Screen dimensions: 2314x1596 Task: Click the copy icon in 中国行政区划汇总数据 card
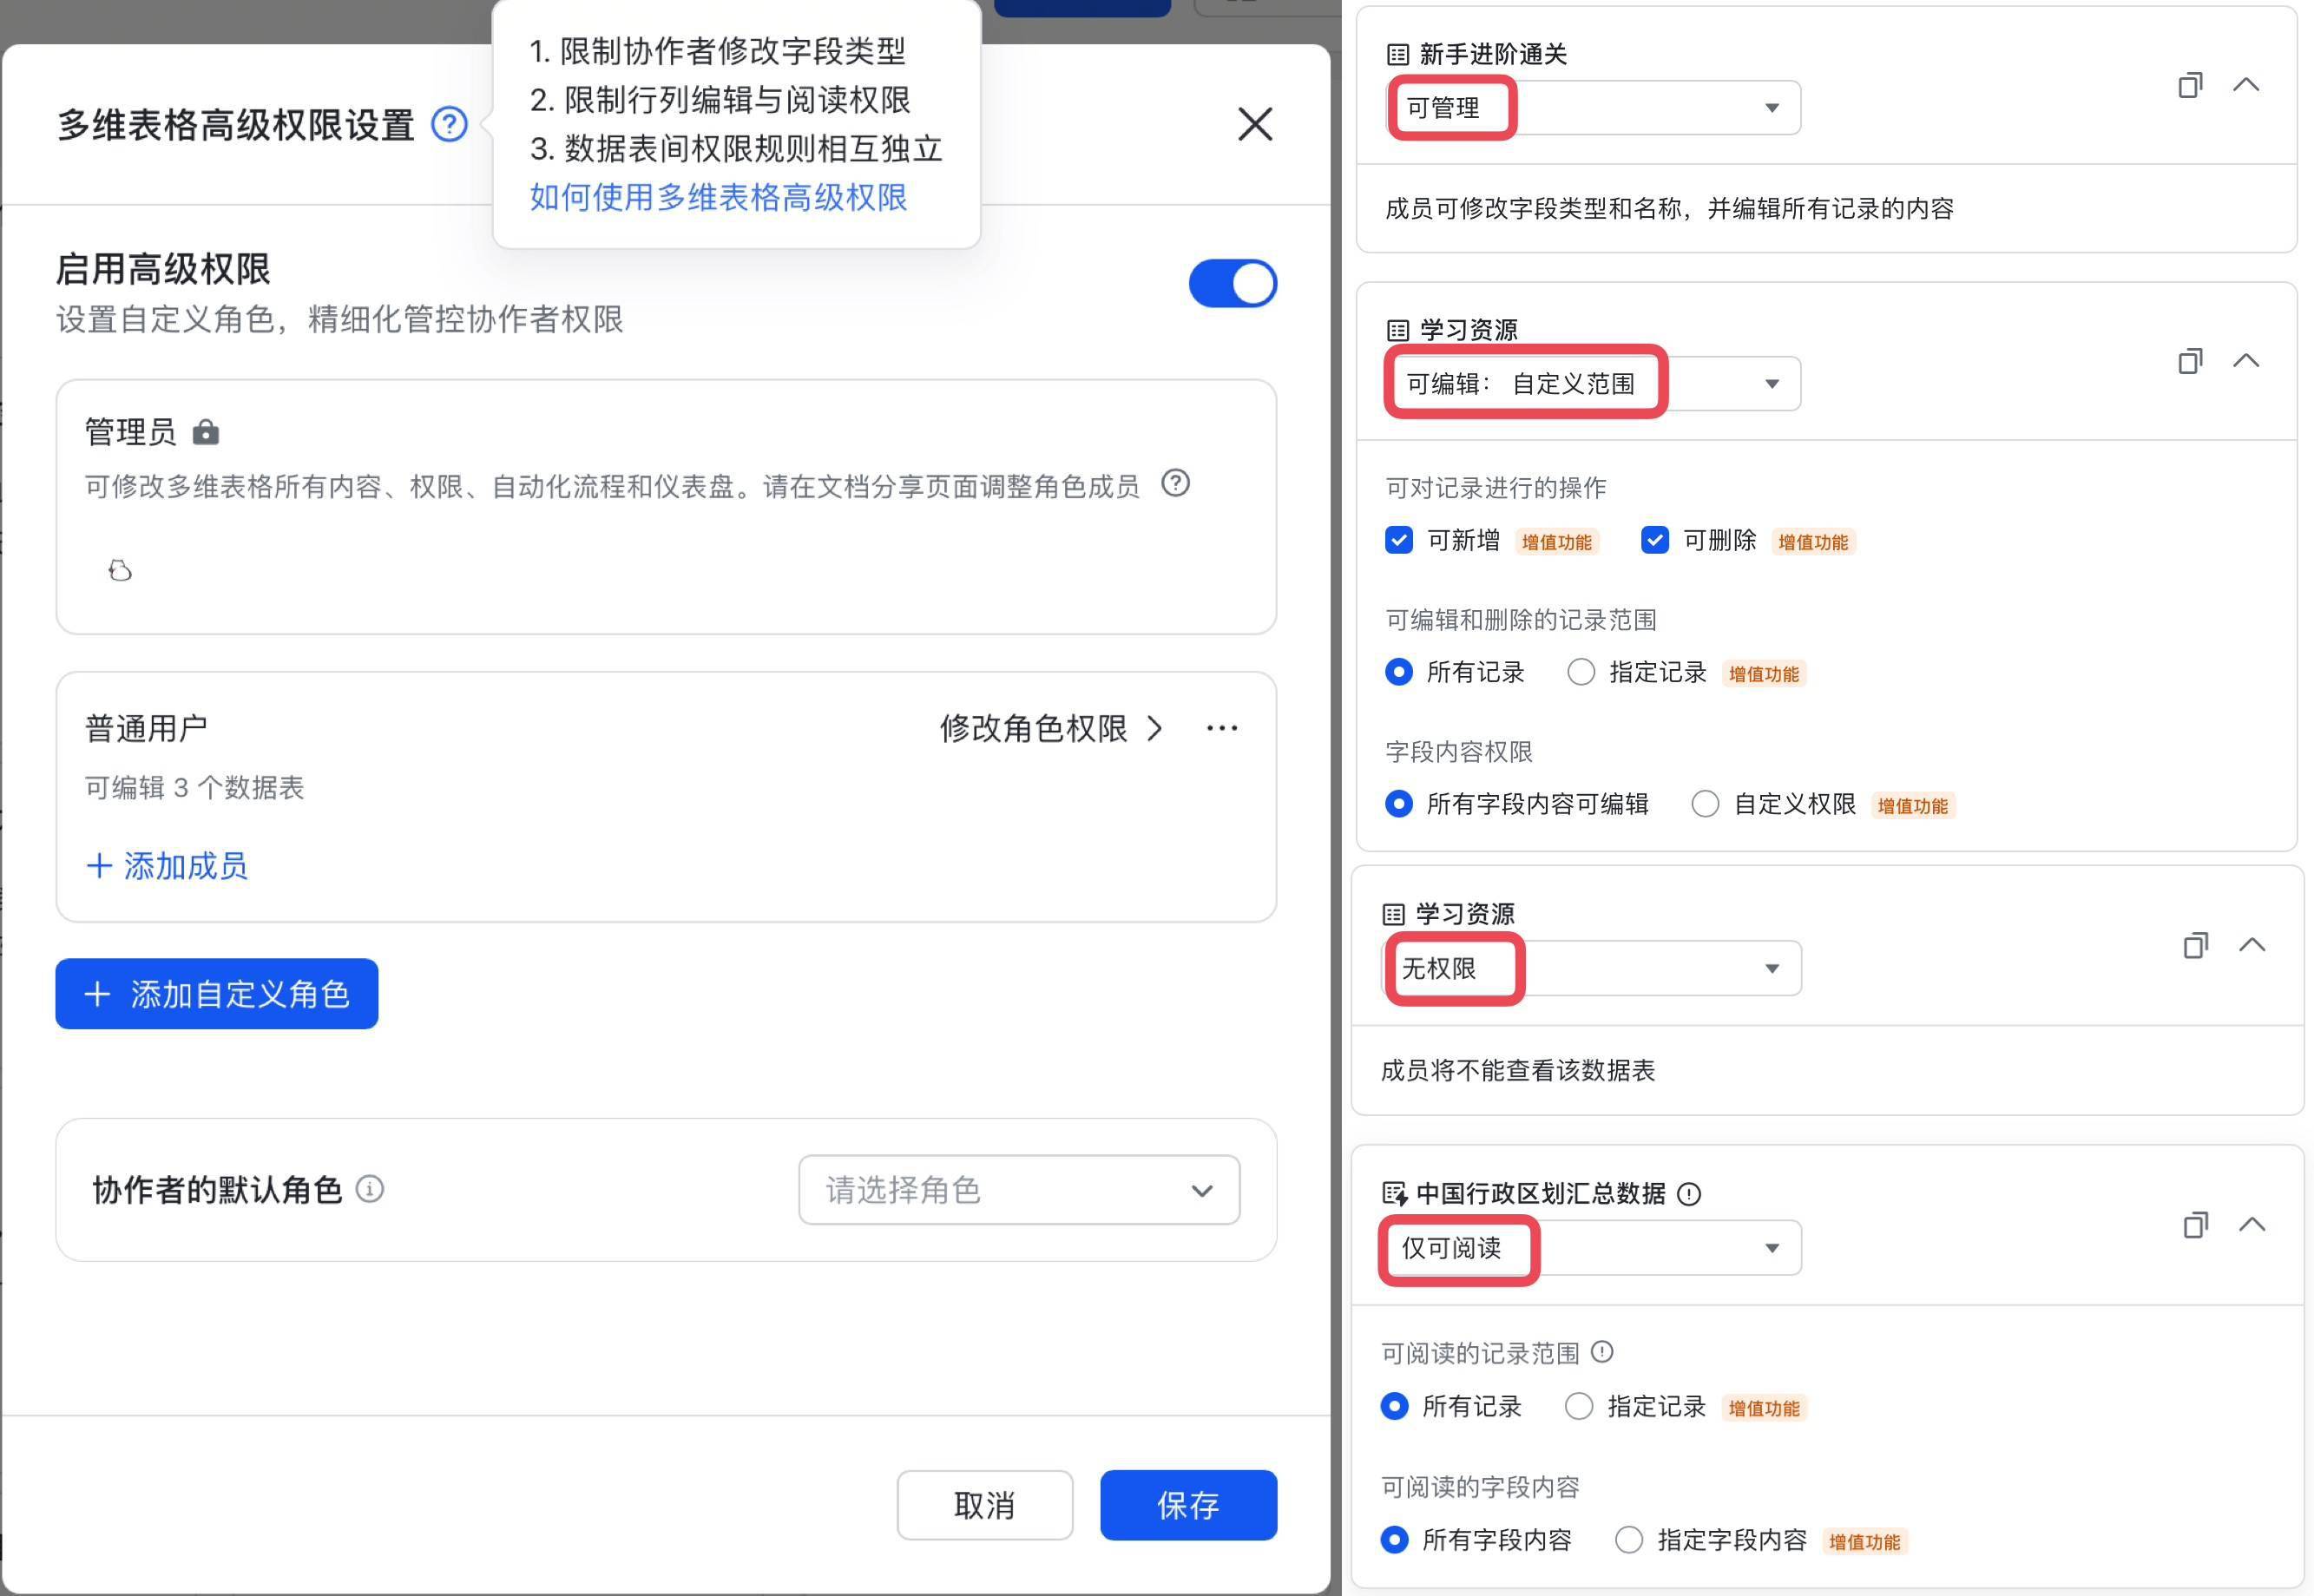coord(2195,1226)
